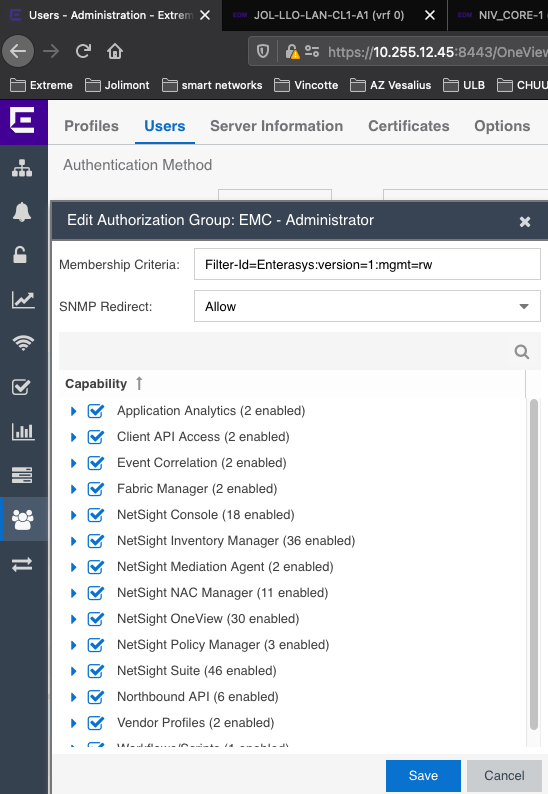Close the JOL-LLO-LAN-CL1-A1 browser tab

[429, 15]
